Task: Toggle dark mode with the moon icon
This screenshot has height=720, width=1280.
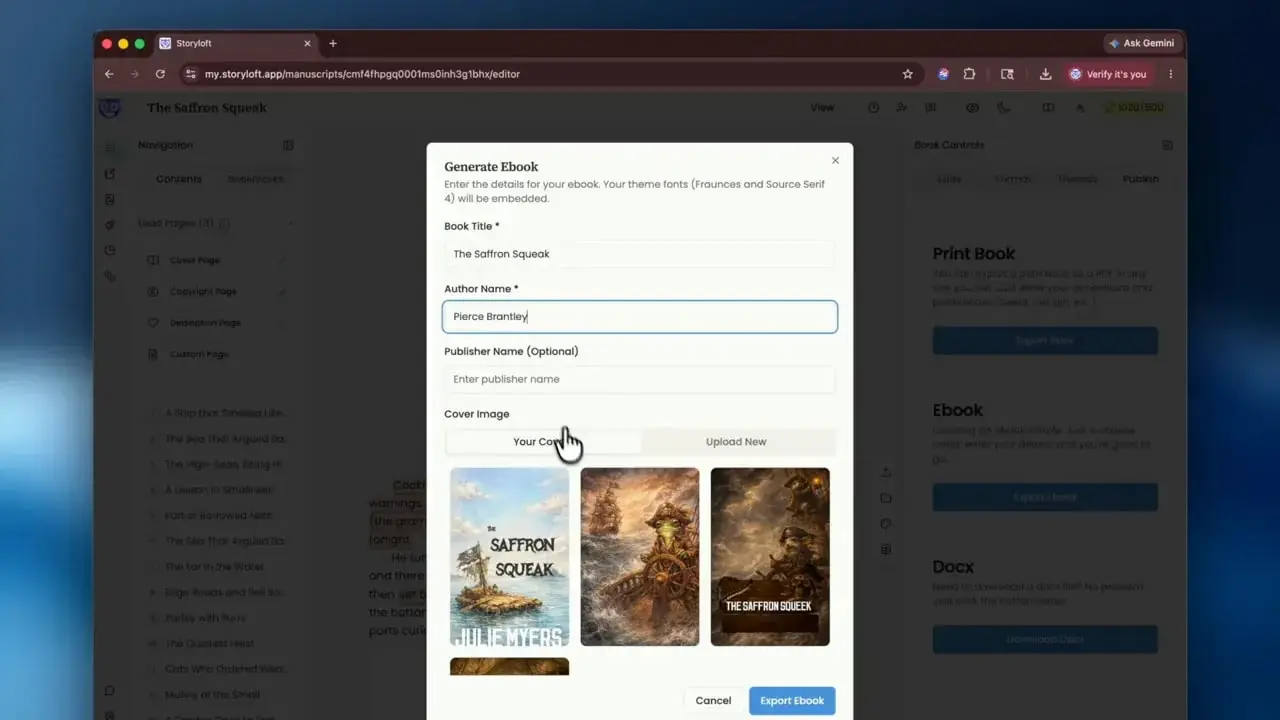Action: [x=1004, y=108]
